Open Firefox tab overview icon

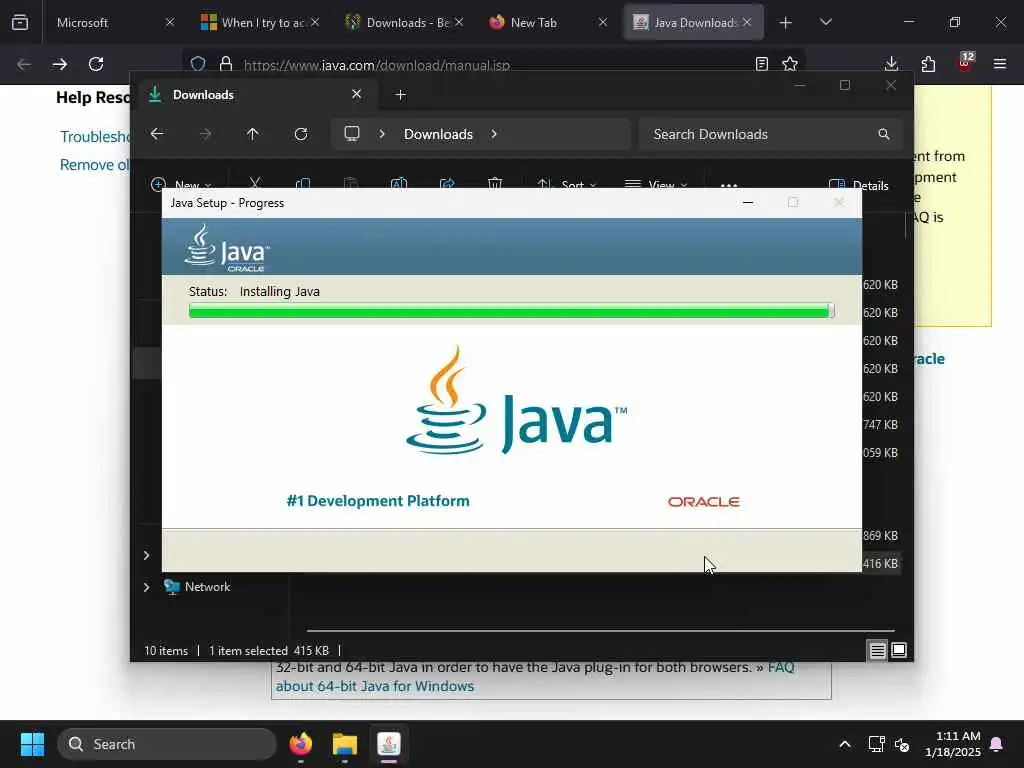(20, 22)
